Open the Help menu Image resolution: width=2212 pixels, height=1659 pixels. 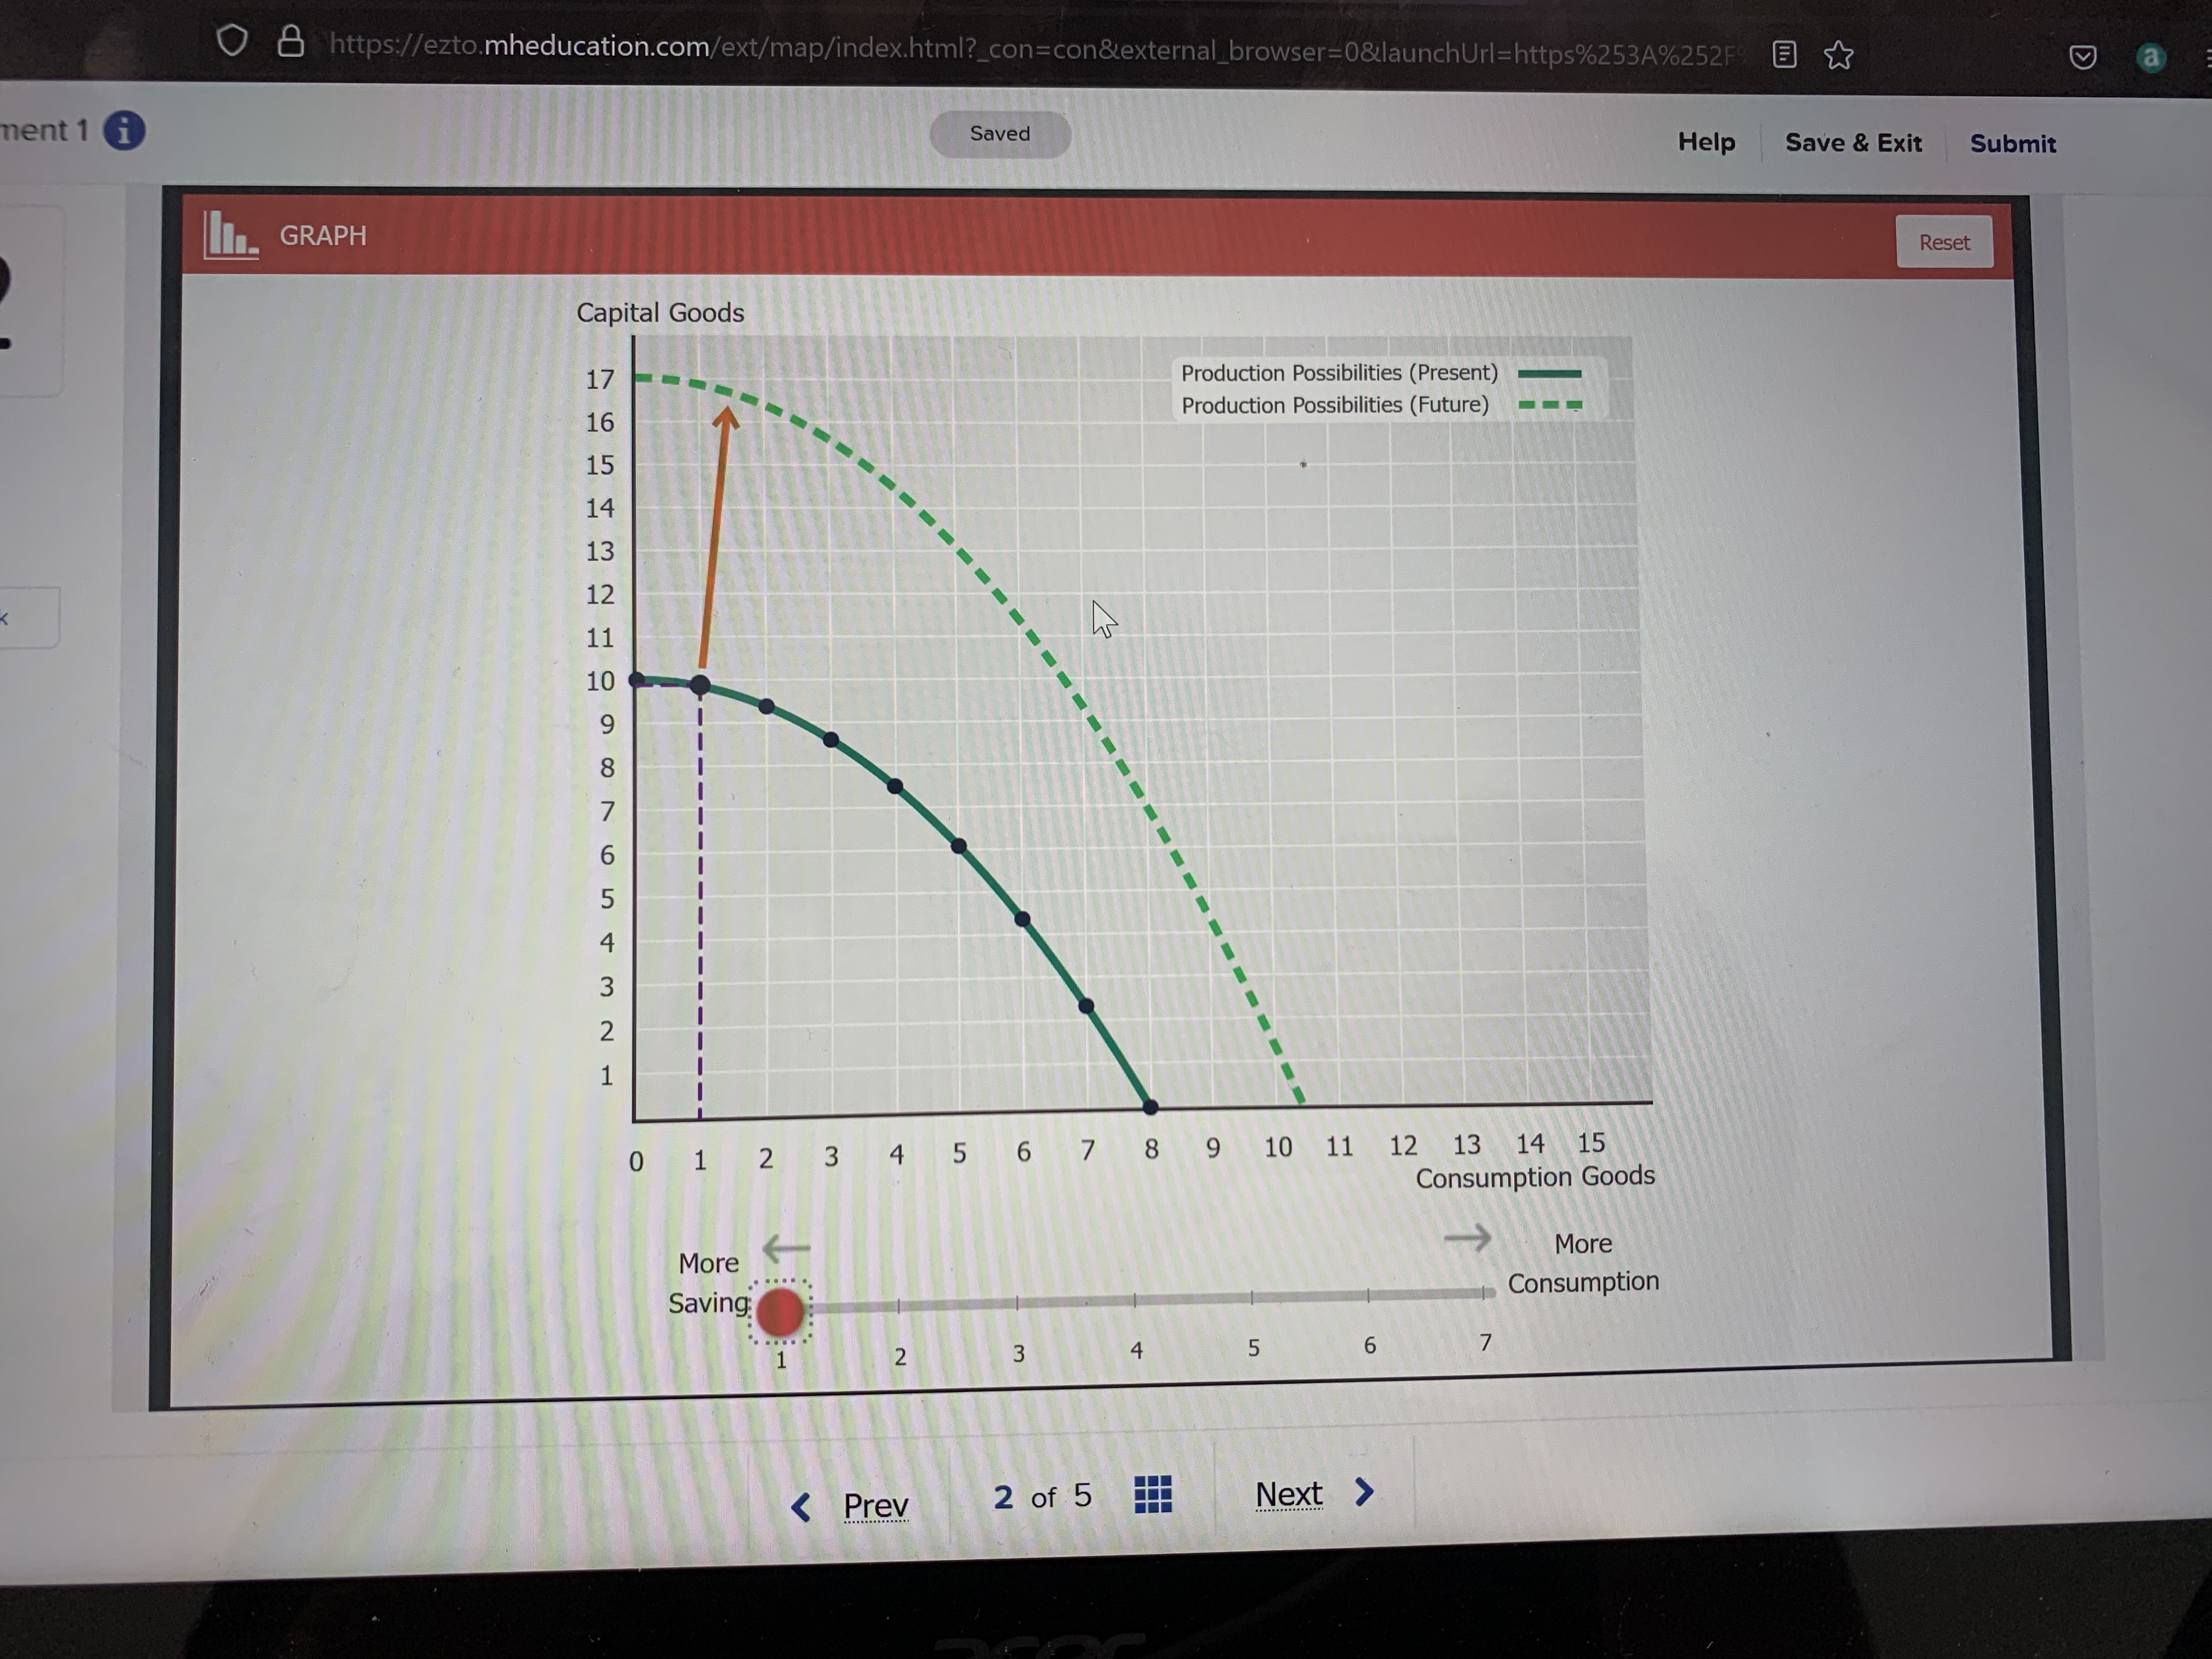[1706, 142]
